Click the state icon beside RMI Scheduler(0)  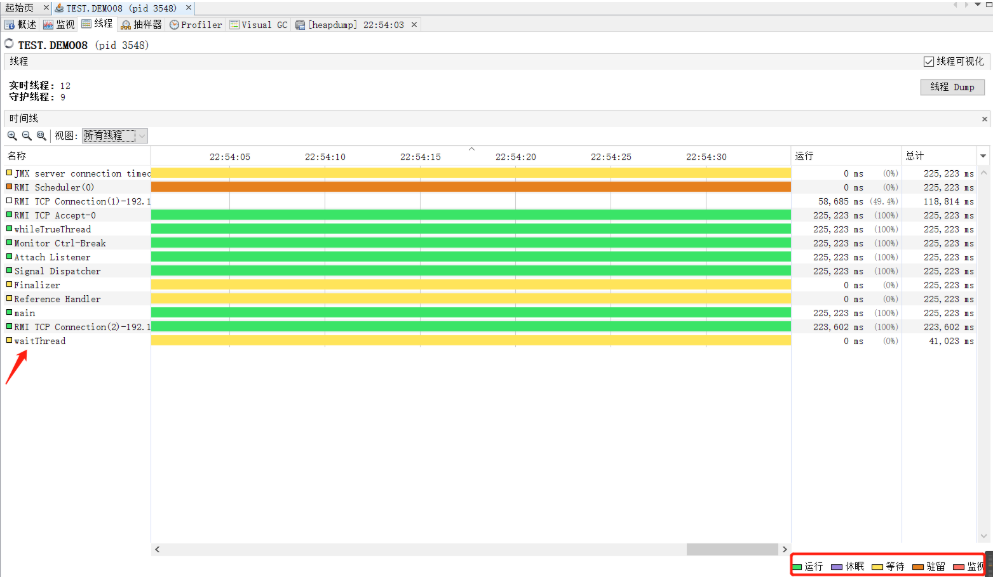tap(9, 187)
